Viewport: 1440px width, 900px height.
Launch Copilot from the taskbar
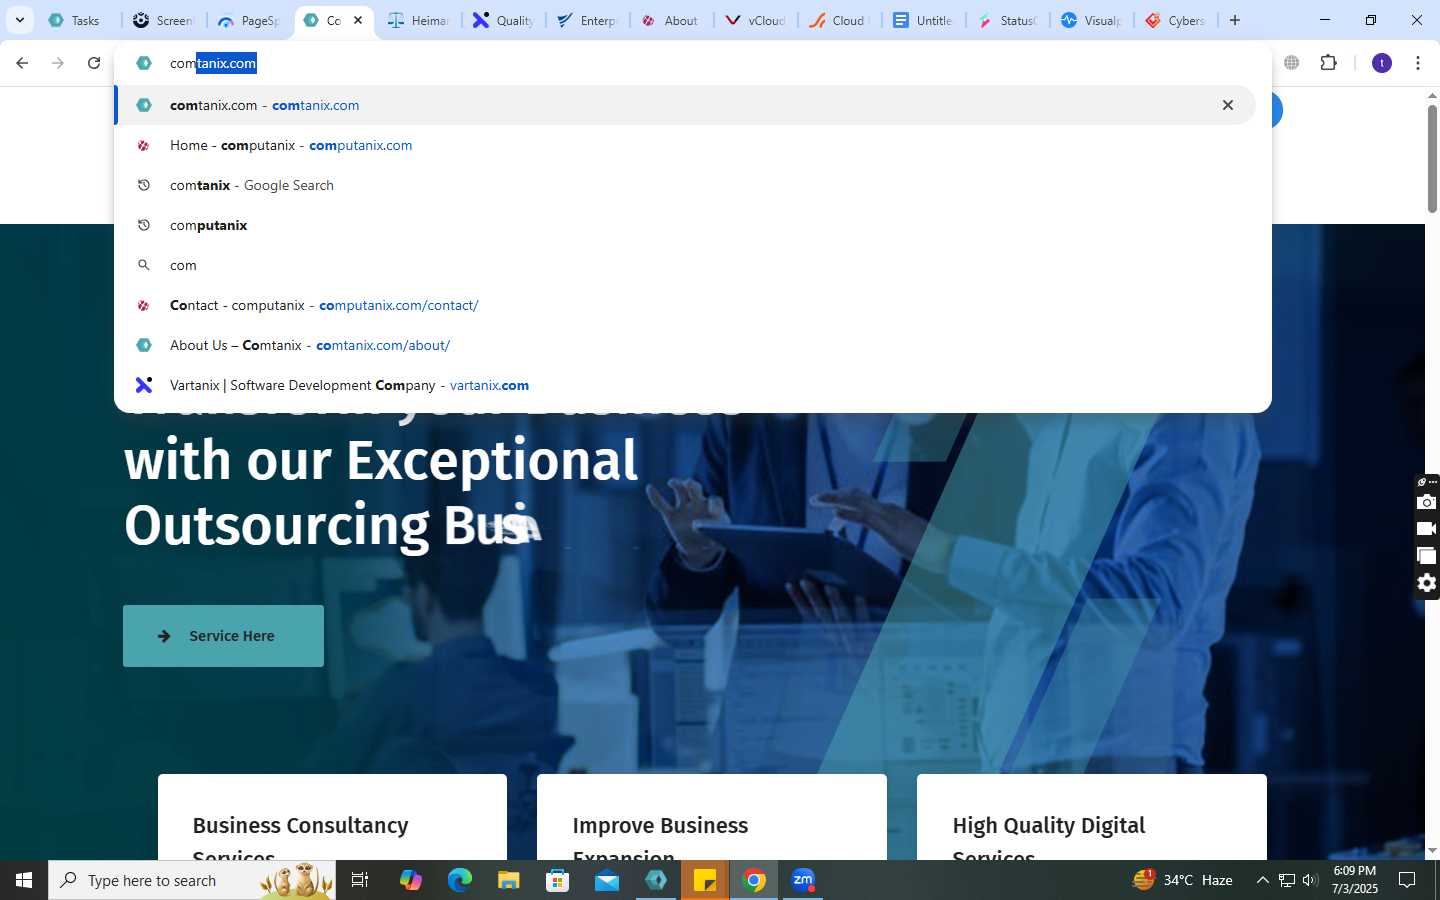410,880
